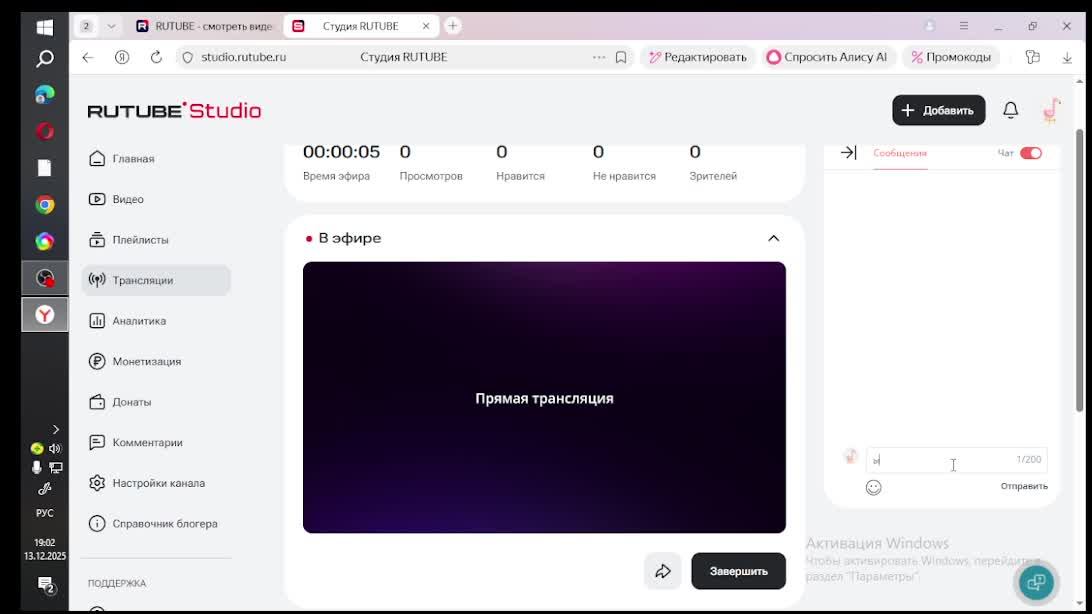Screen dimensions: 1092x614
Task: Click the Справочник блогера info icon
Action: point(97,524)
